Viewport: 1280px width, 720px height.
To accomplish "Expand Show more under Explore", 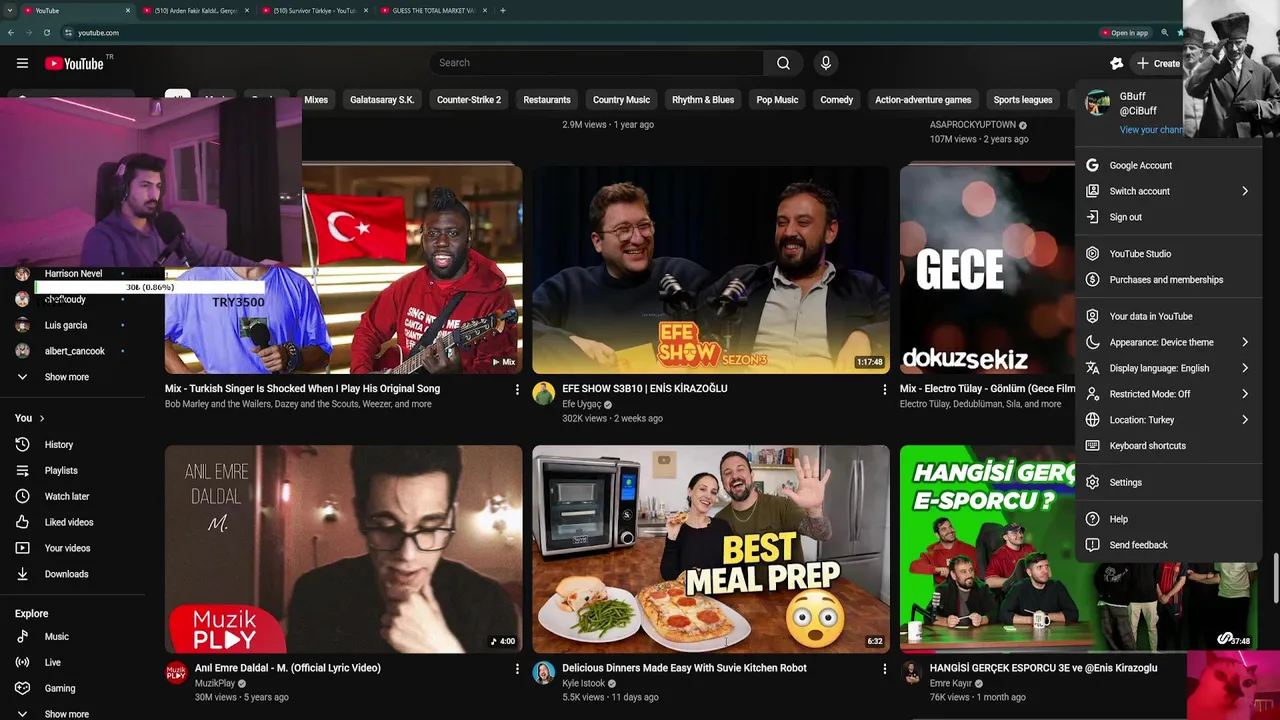I will [66, 714].
